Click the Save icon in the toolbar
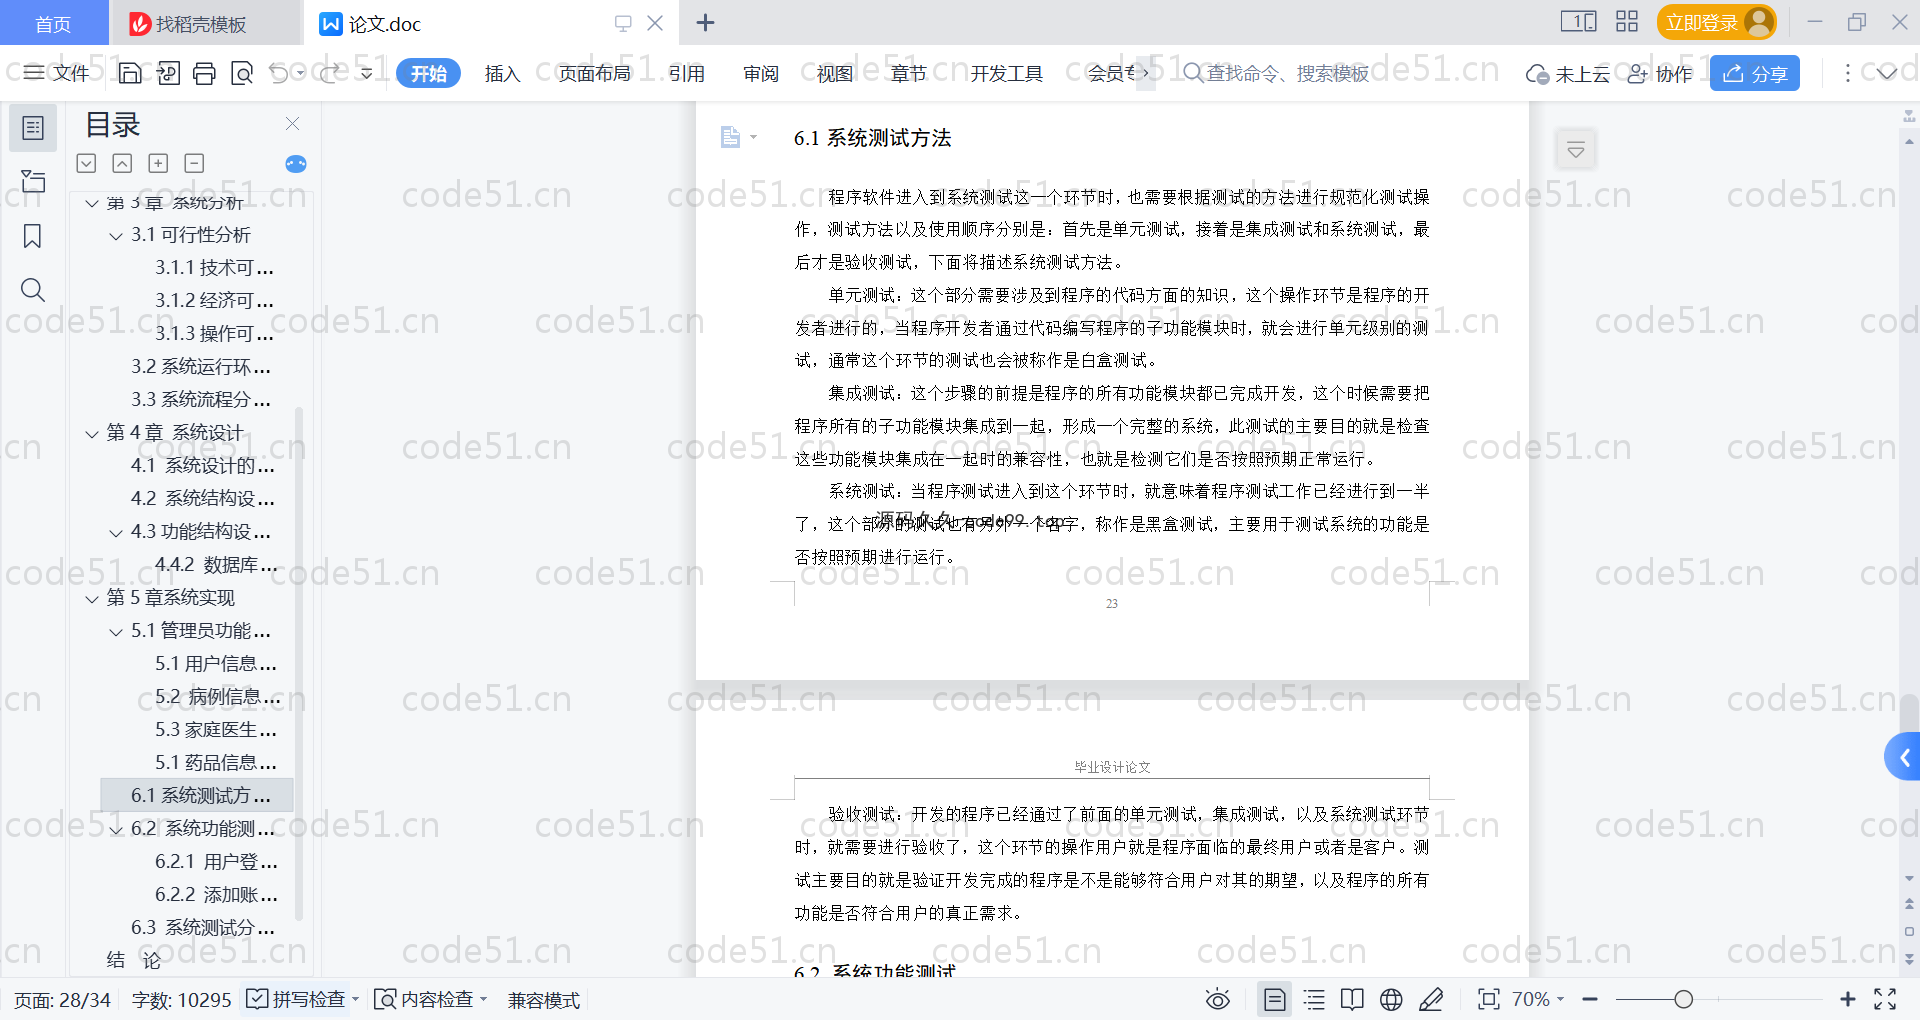This screenshot has width=1920, height=1020. [x=130, y=73]
